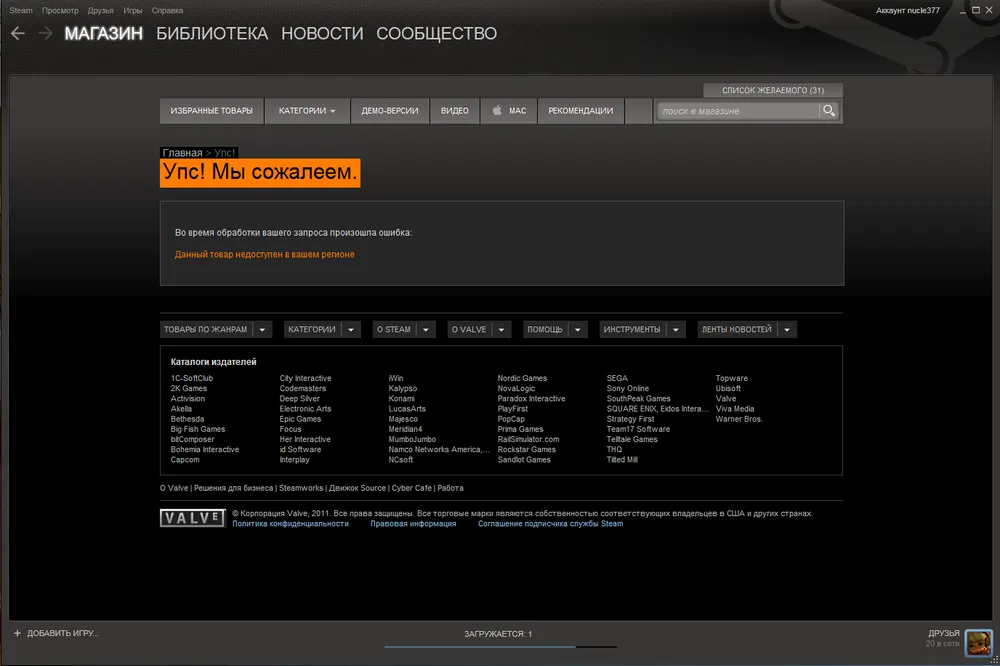The height and width of the screenshot is (666, 1000).
Task: Expand ИНСТРУМЕНТЫ dropdown arrow
Action: 675,329
